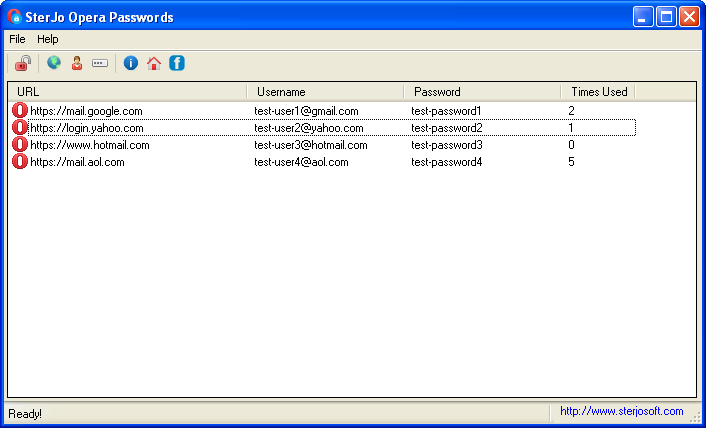Select the https://login.yahoo.com entry
Screen dimensions: 706x429
tap(87, 128)
